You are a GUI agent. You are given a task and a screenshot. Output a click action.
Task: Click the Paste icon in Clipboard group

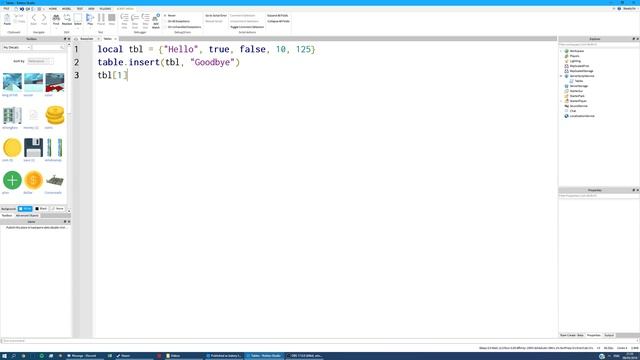[x=7, y=19]
